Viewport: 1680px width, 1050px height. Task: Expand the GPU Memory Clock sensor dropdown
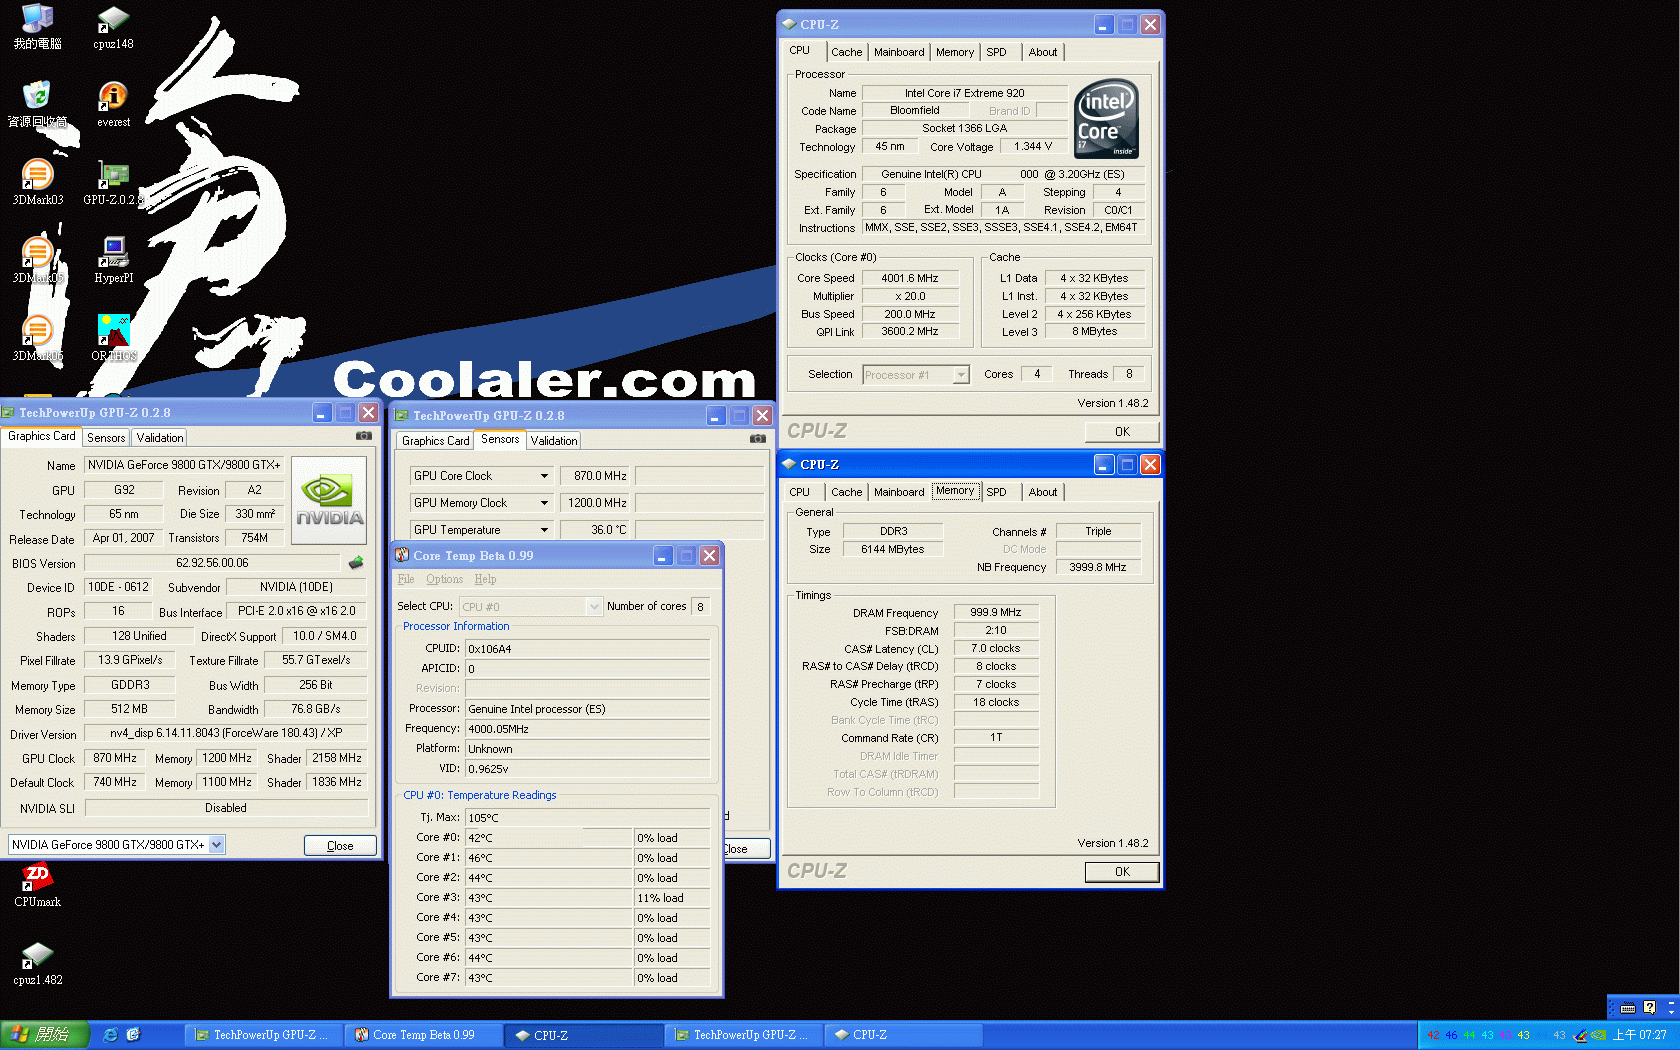click(x=544, y=503)
